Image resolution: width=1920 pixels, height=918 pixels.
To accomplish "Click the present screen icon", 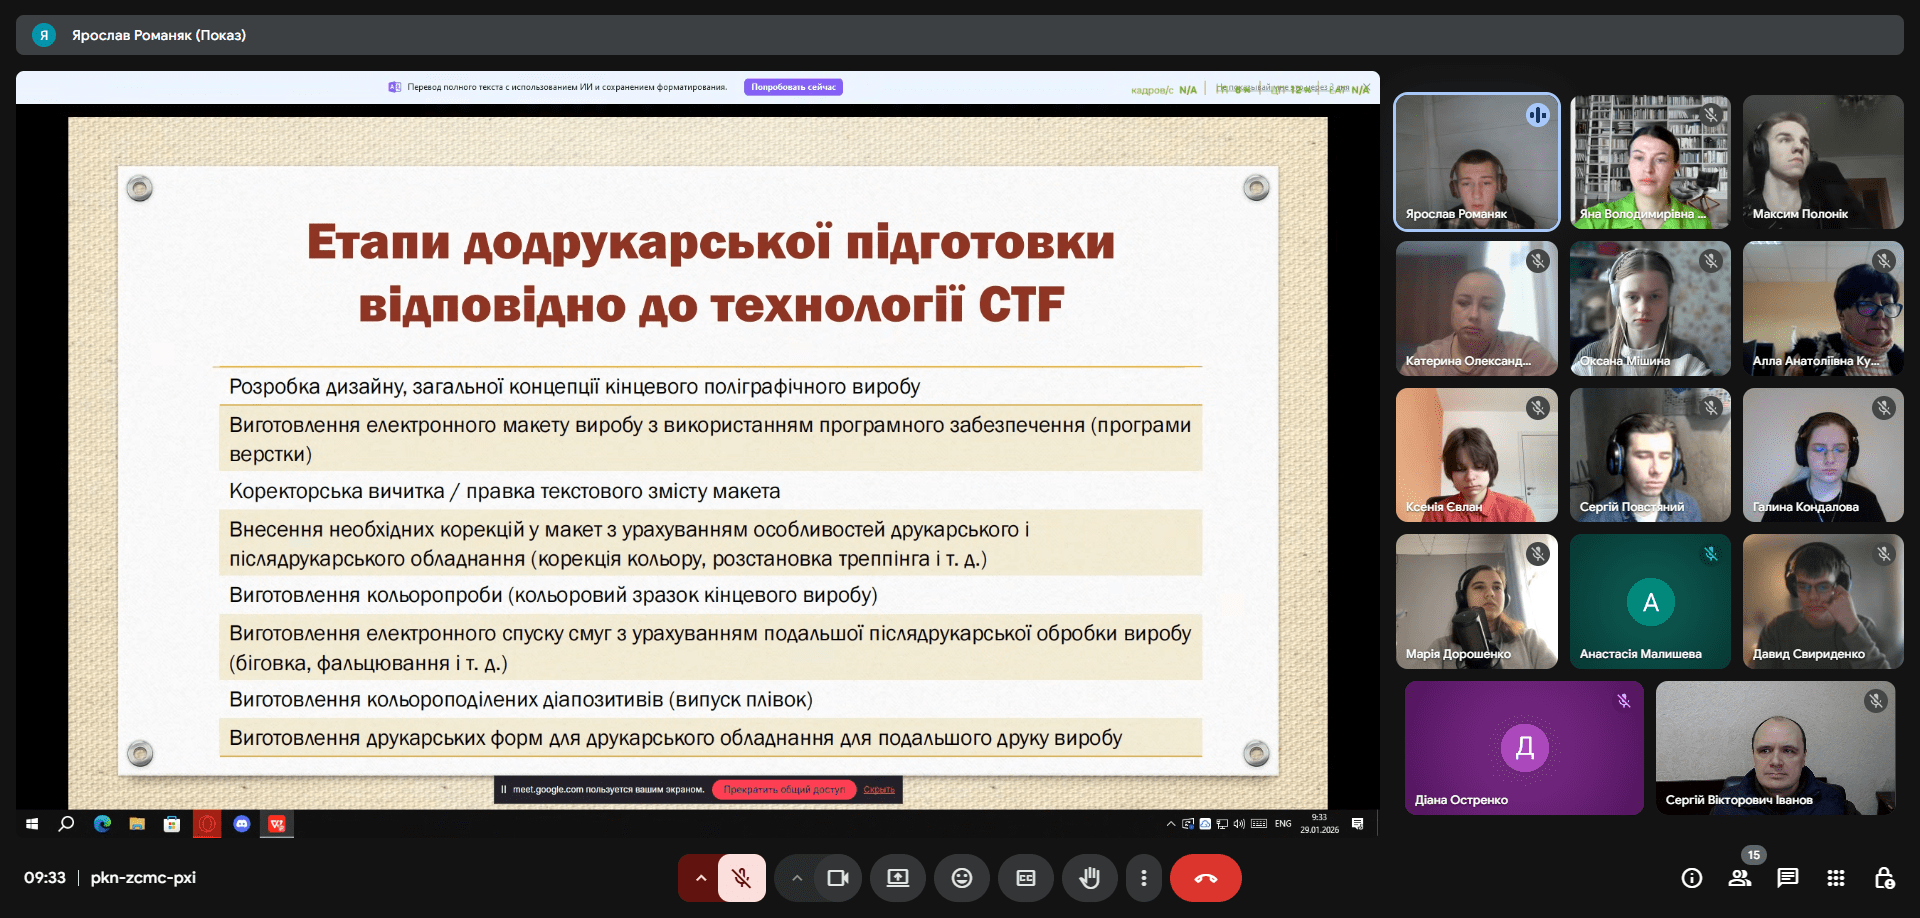I will [898, 878].
